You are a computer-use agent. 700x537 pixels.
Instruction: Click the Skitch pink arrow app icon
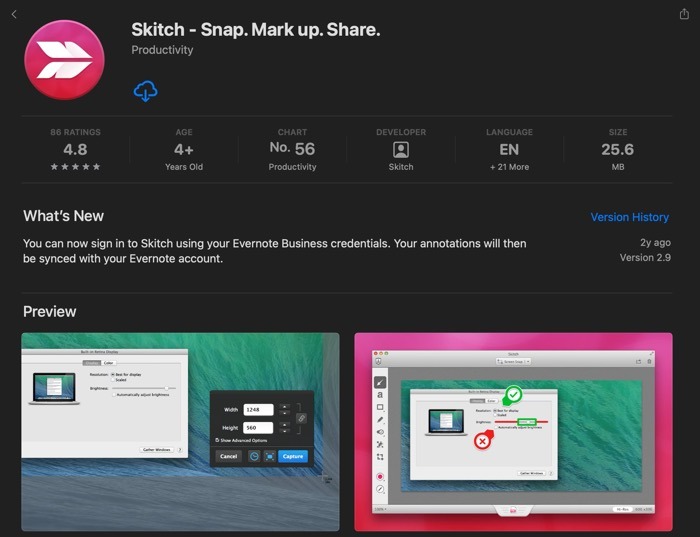tap(64, 60)
